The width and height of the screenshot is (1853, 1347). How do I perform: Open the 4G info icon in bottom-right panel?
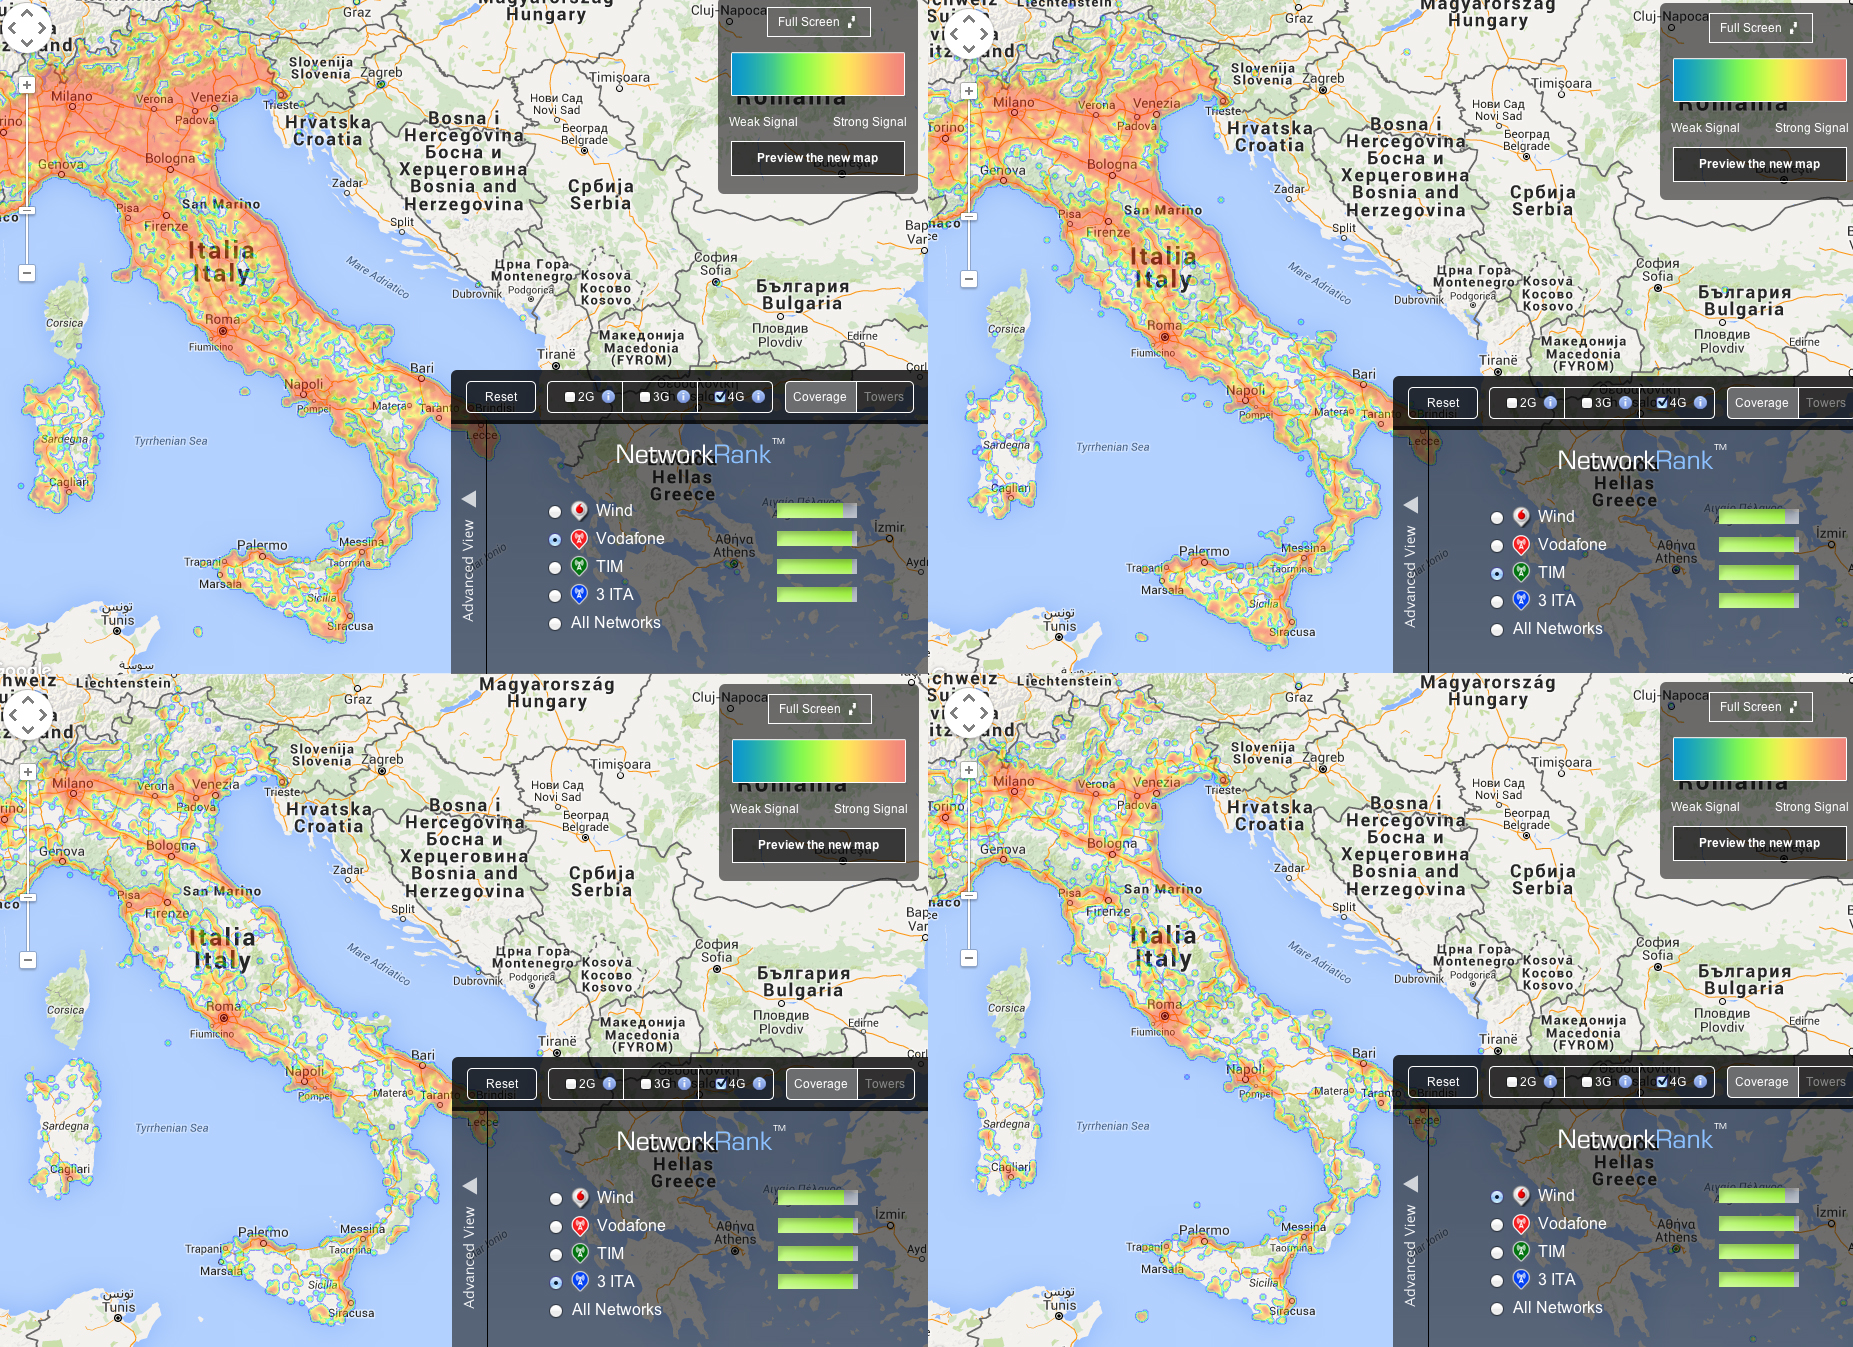[1700, 1082]
